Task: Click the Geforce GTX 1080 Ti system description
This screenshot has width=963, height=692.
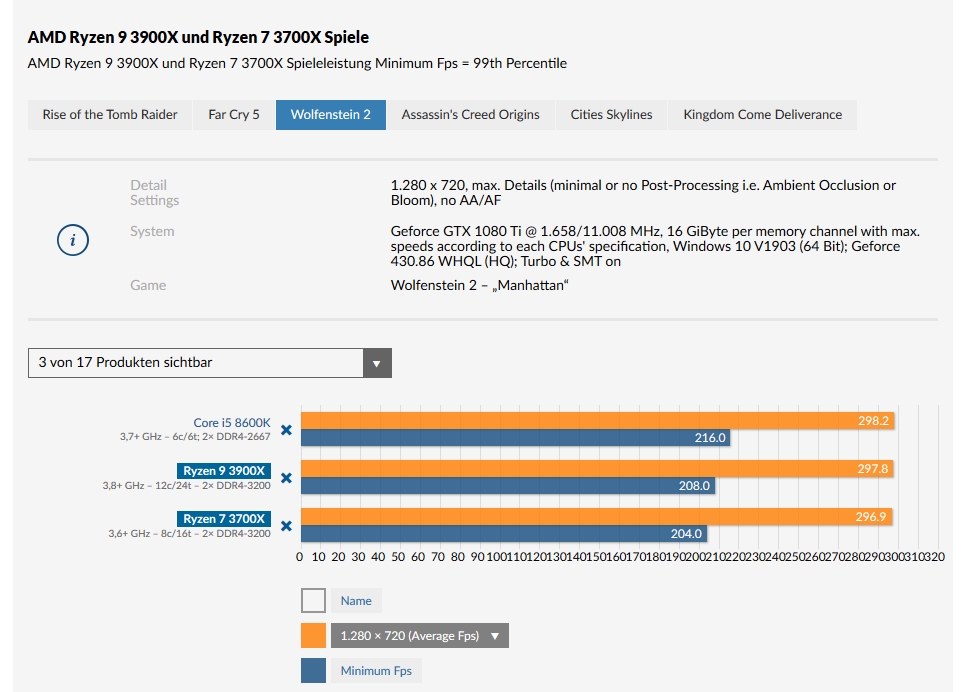Action: (655, 246)
